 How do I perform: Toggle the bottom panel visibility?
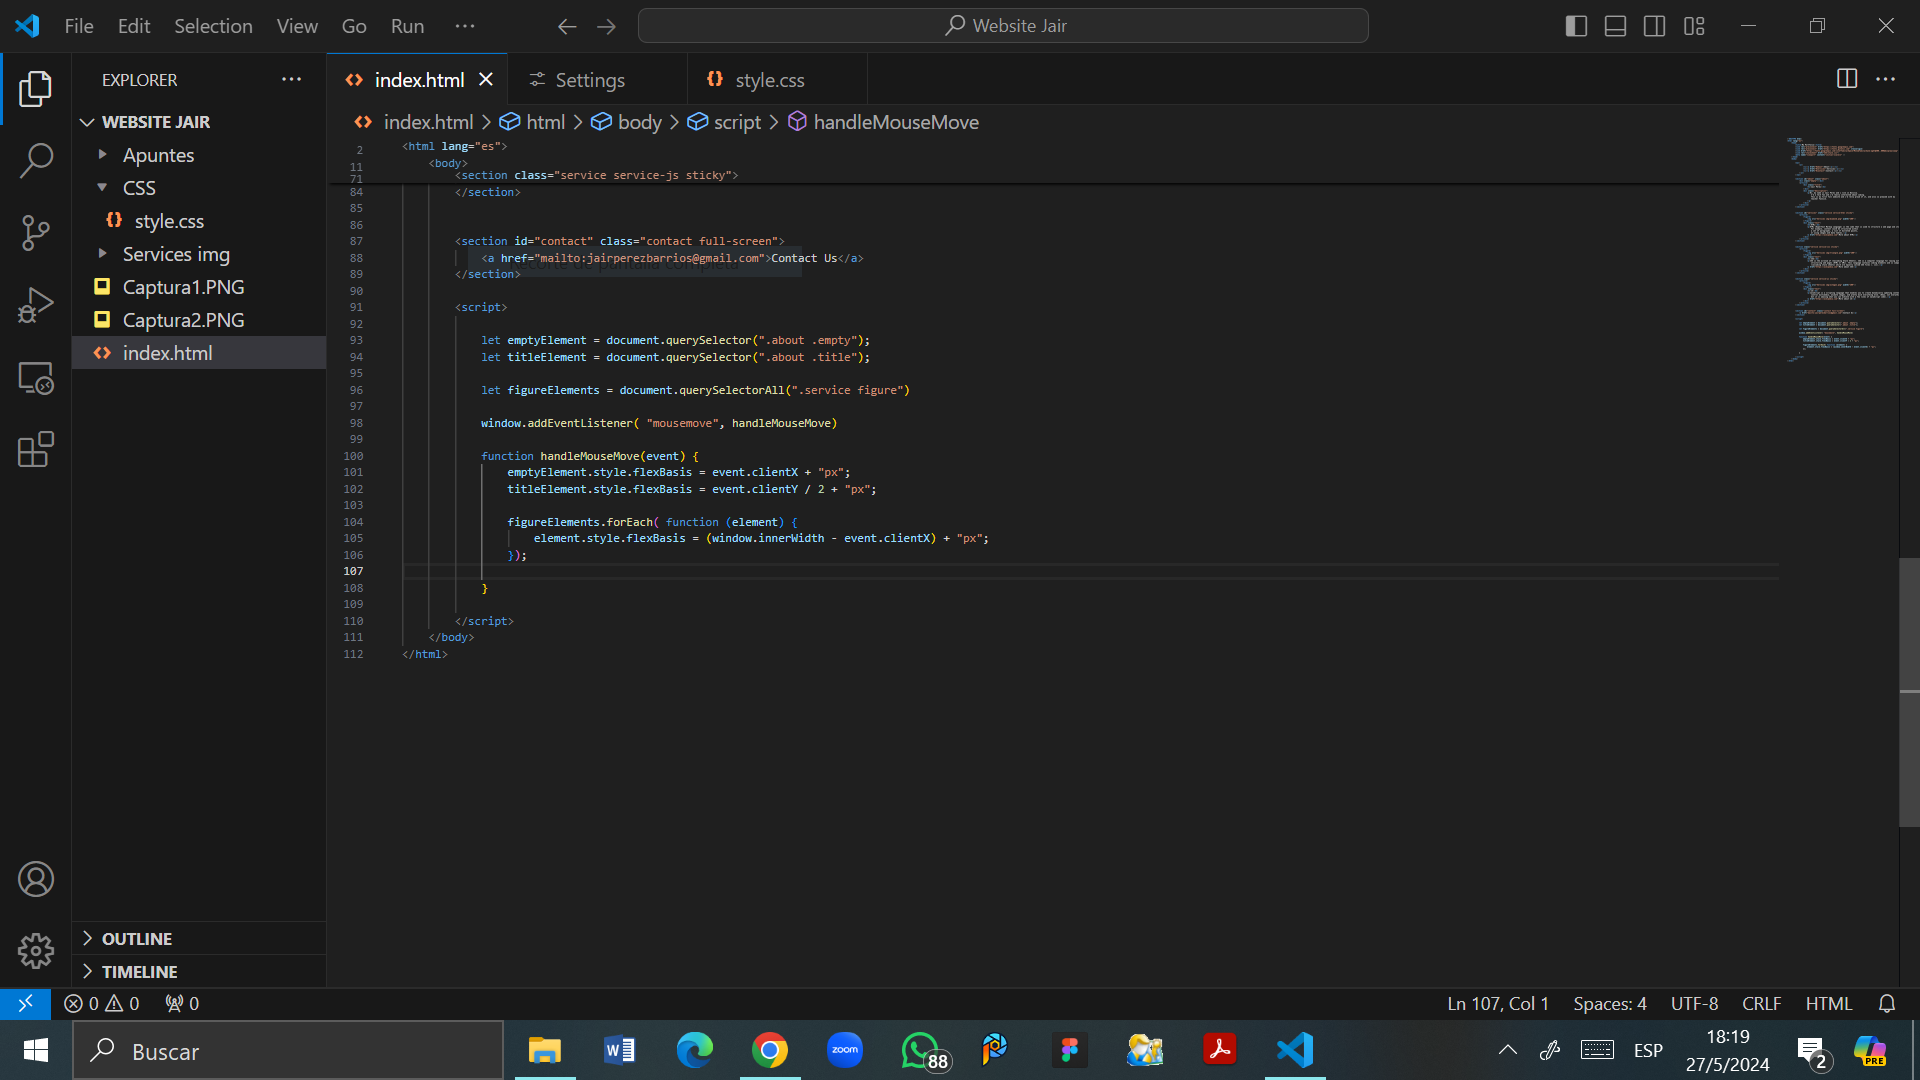tap(1615, 26)
